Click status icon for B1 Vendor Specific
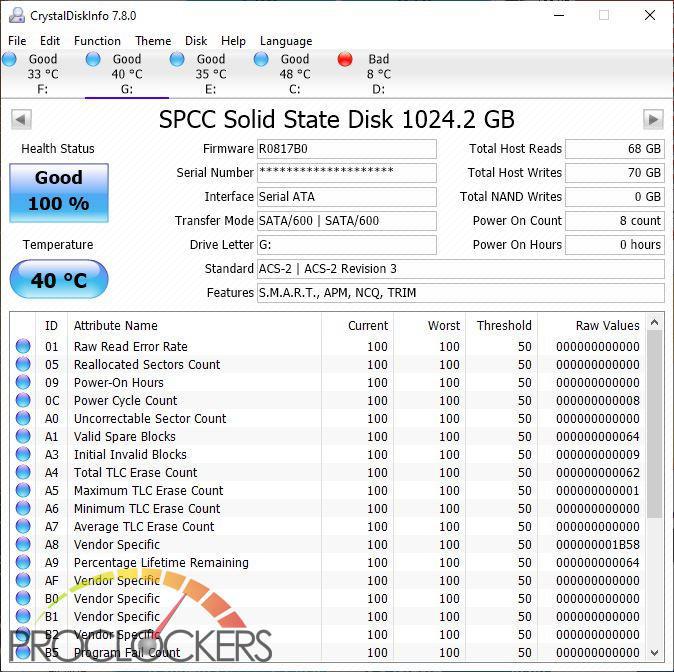 [x=23, y=616]
